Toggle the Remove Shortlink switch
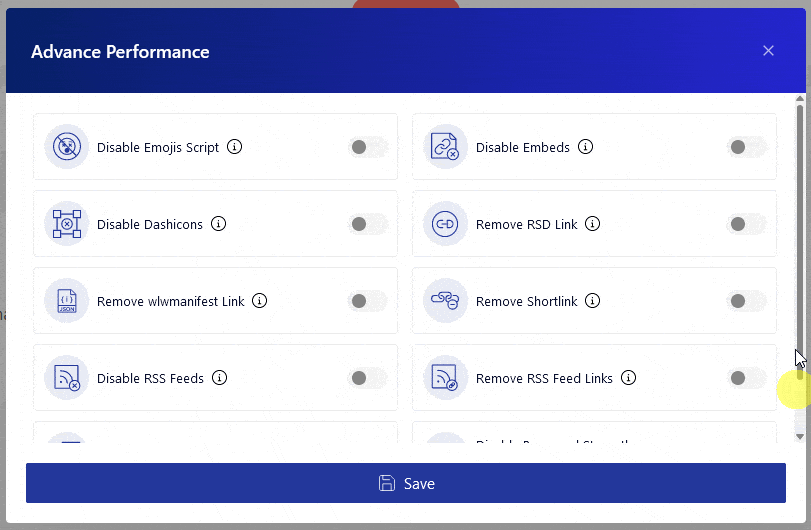 pos(747,301)
